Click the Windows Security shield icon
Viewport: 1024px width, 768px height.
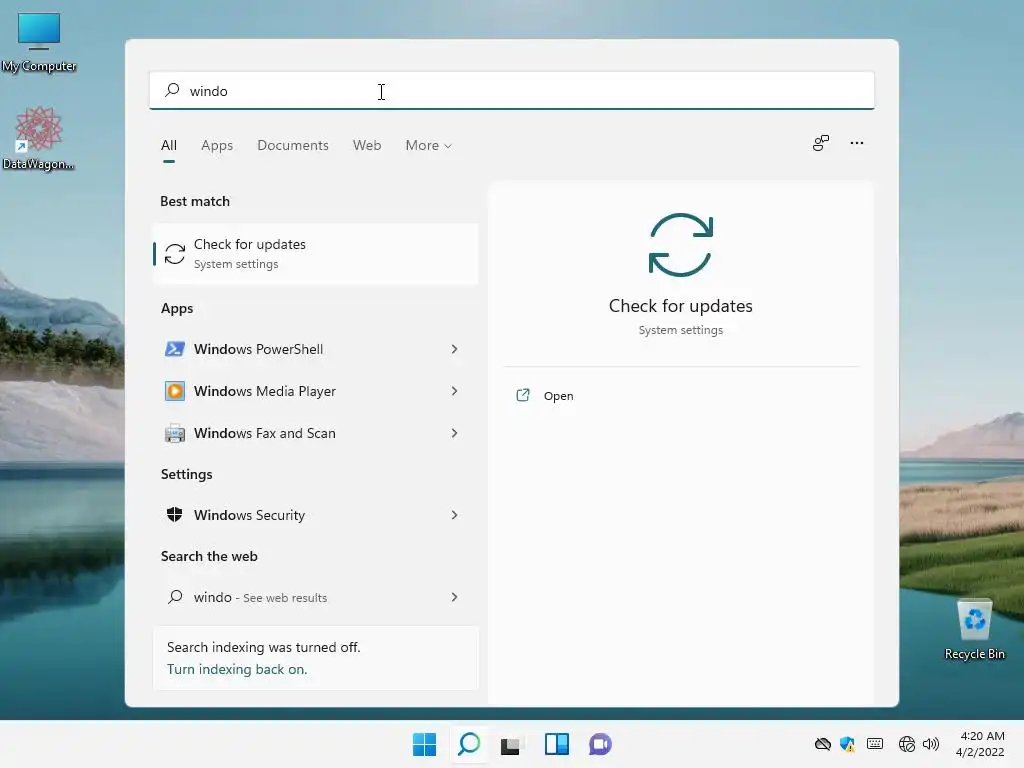tap(174, 515)
